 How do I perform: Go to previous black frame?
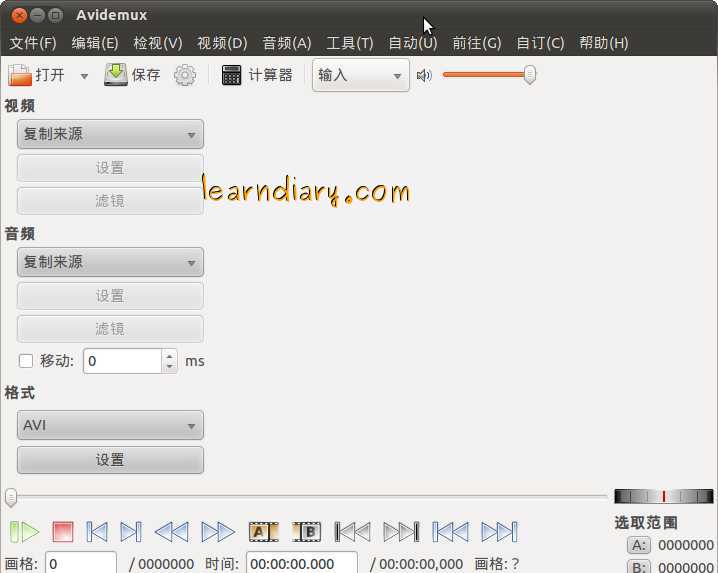[x=353, y=532]
